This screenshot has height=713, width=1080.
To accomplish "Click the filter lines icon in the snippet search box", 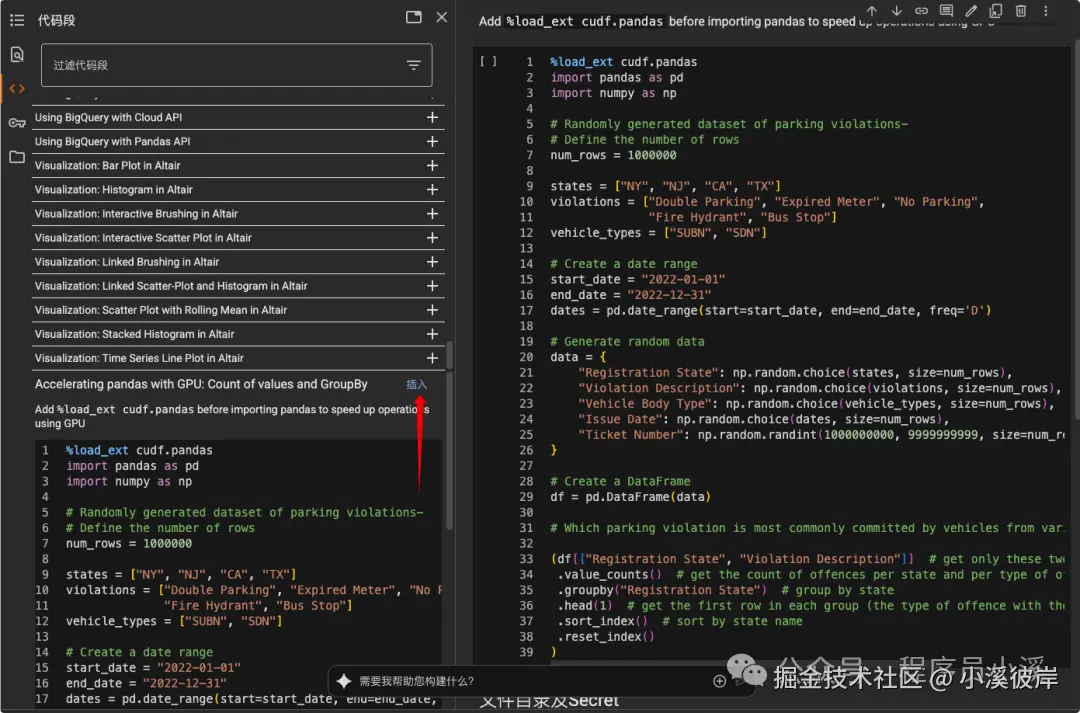I will [x=413, y=65].
